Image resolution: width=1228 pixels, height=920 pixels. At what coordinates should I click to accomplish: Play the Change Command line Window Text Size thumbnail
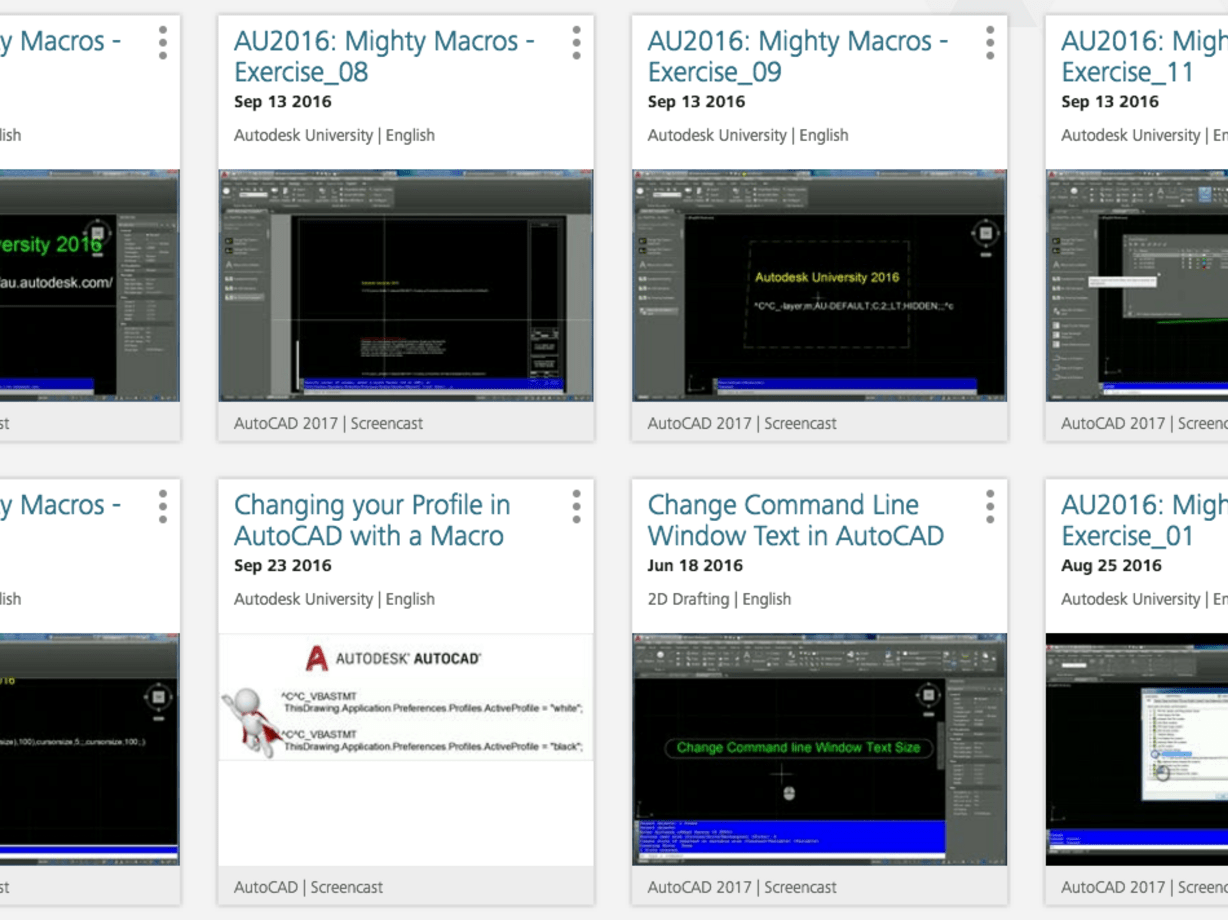[x=820, y=749]
